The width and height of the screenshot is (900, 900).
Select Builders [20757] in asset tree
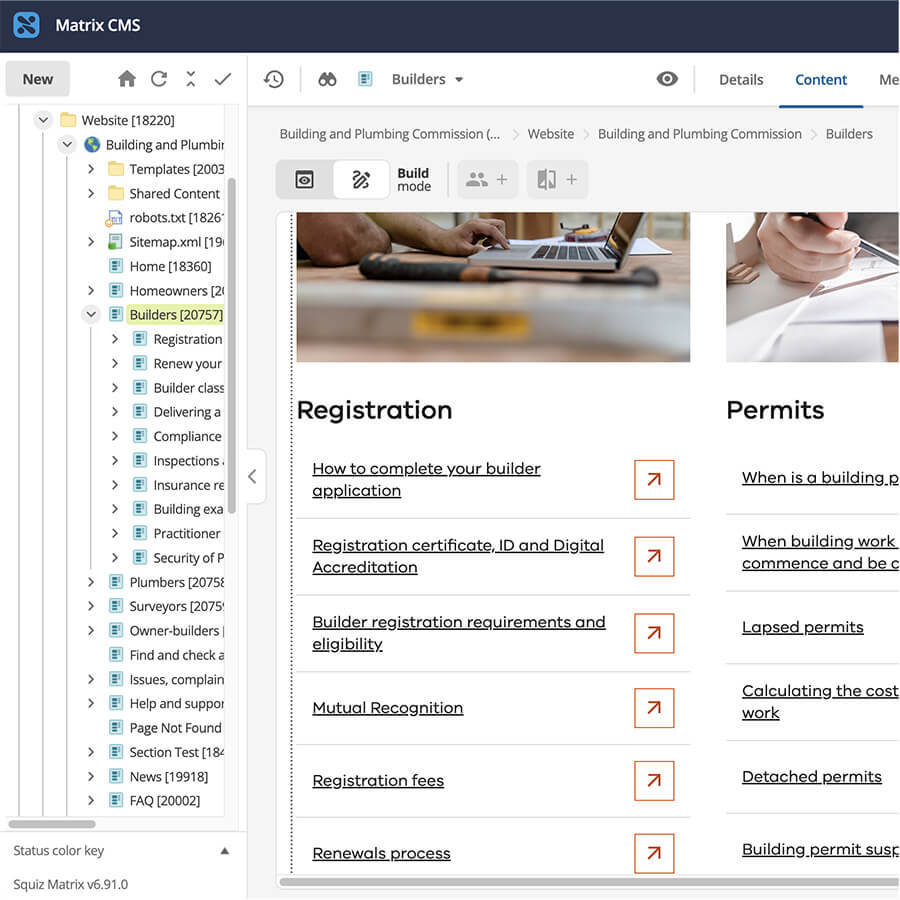coord(176,315)
